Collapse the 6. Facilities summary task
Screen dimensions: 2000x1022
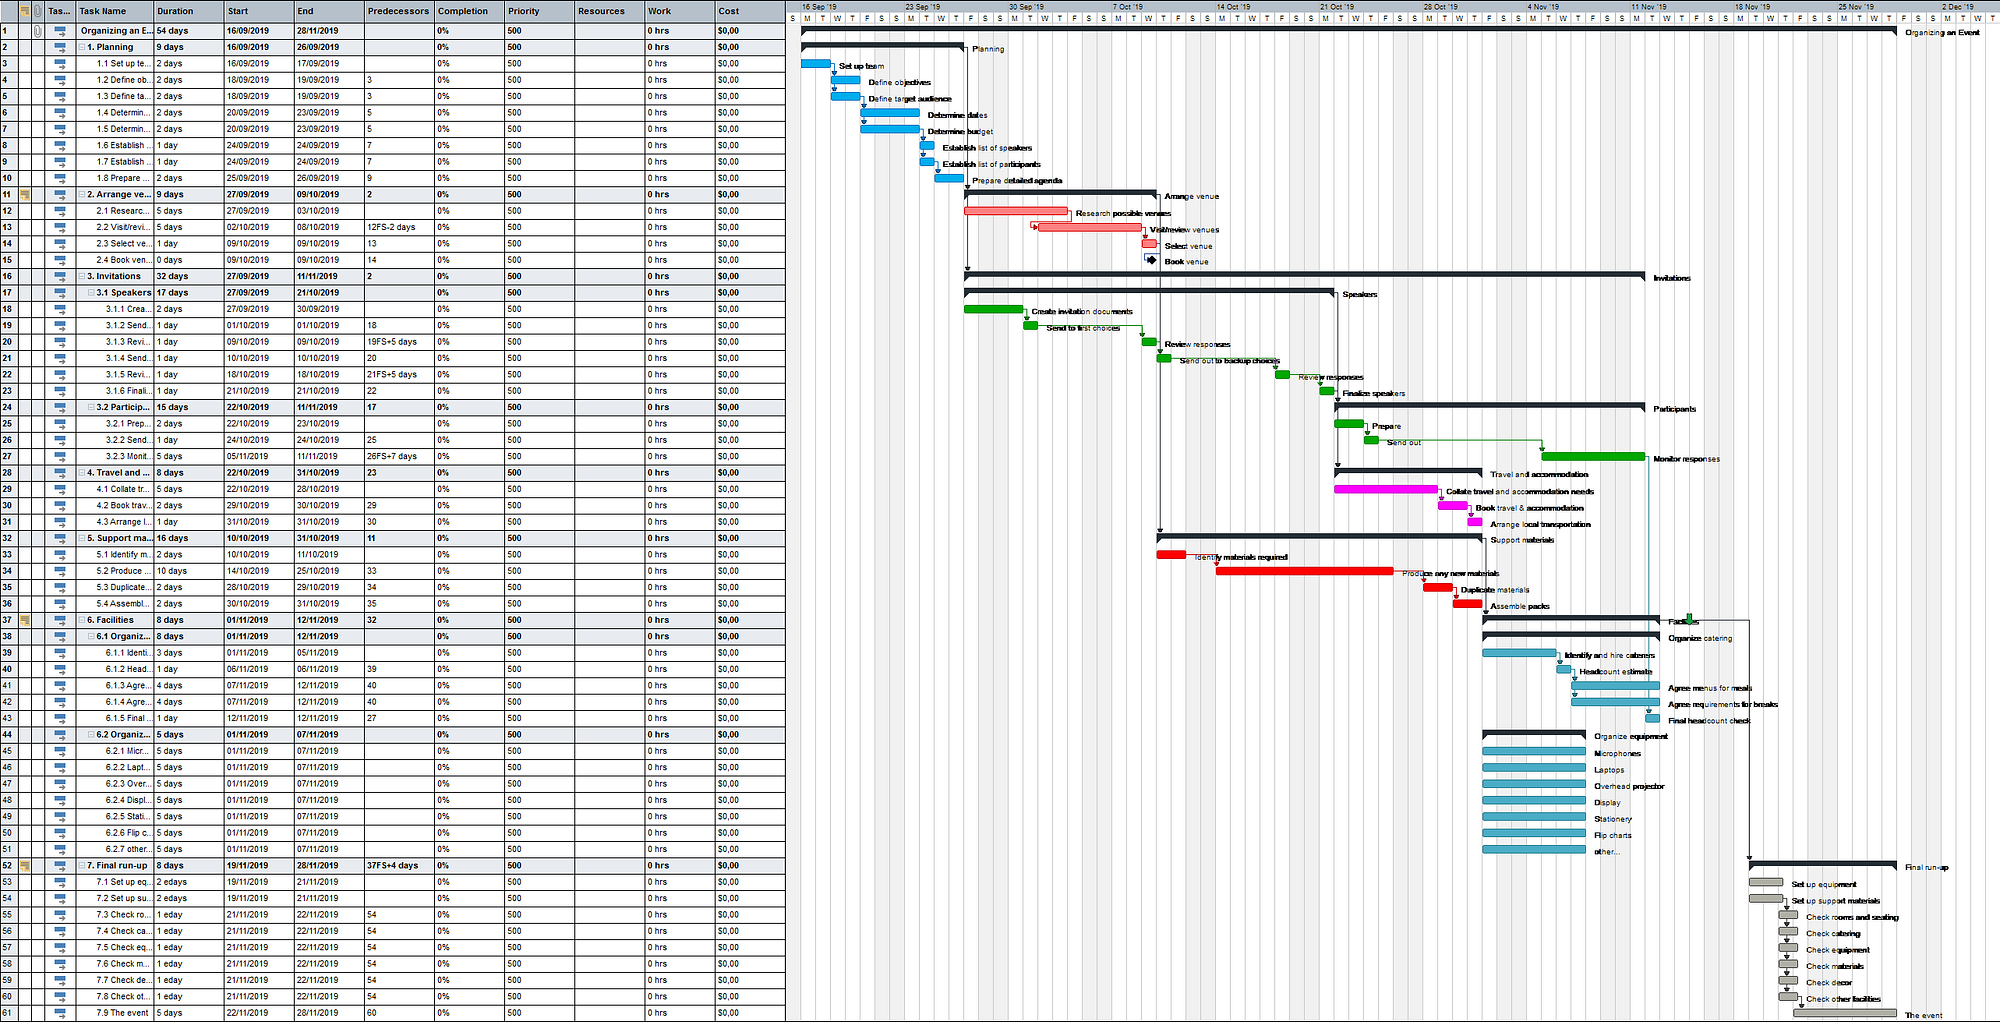click(82, 620)
